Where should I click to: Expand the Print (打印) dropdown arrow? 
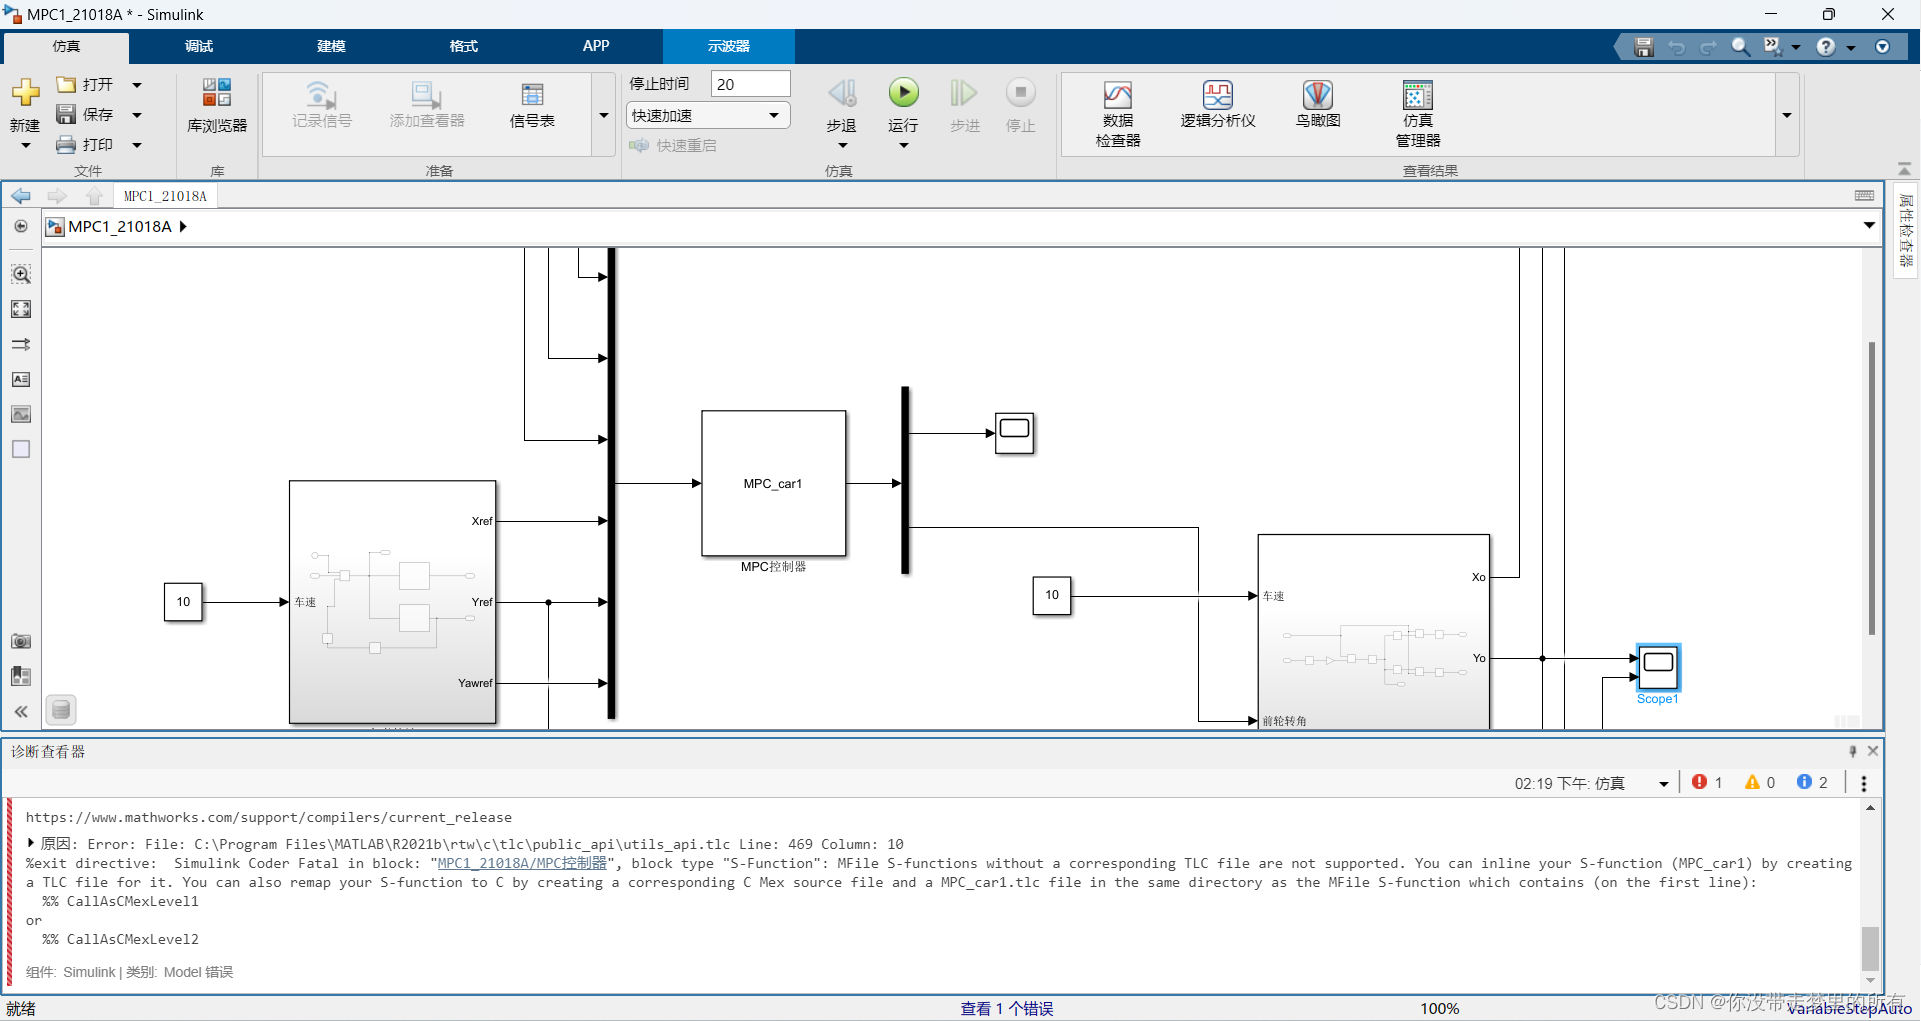pyautogui.click(x=137, y=145)
